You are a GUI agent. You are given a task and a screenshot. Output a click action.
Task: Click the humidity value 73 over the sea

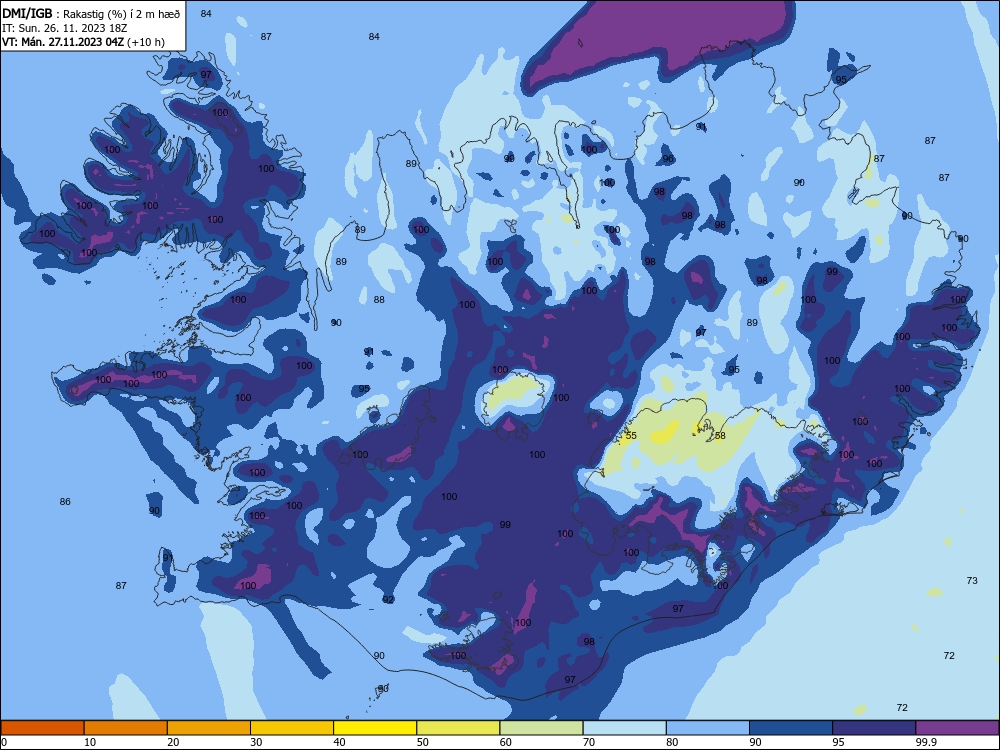pyautogui.click(x=972, y=580)
